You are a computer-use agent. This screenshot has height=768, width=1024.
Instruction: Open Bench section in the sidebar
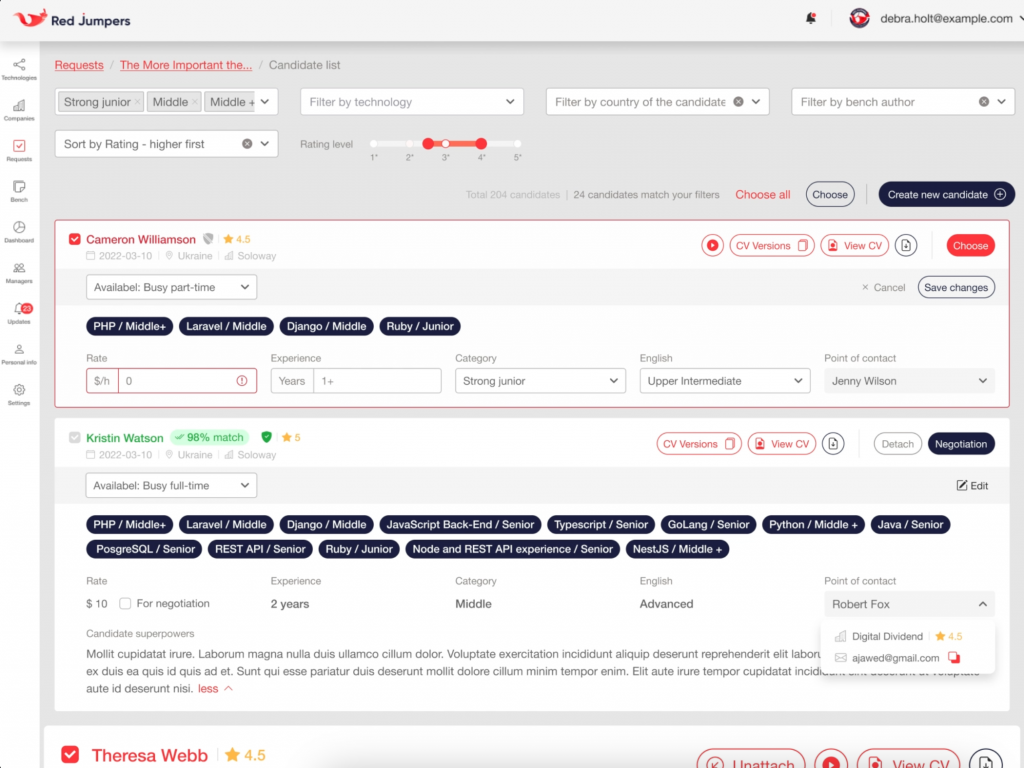19,191
